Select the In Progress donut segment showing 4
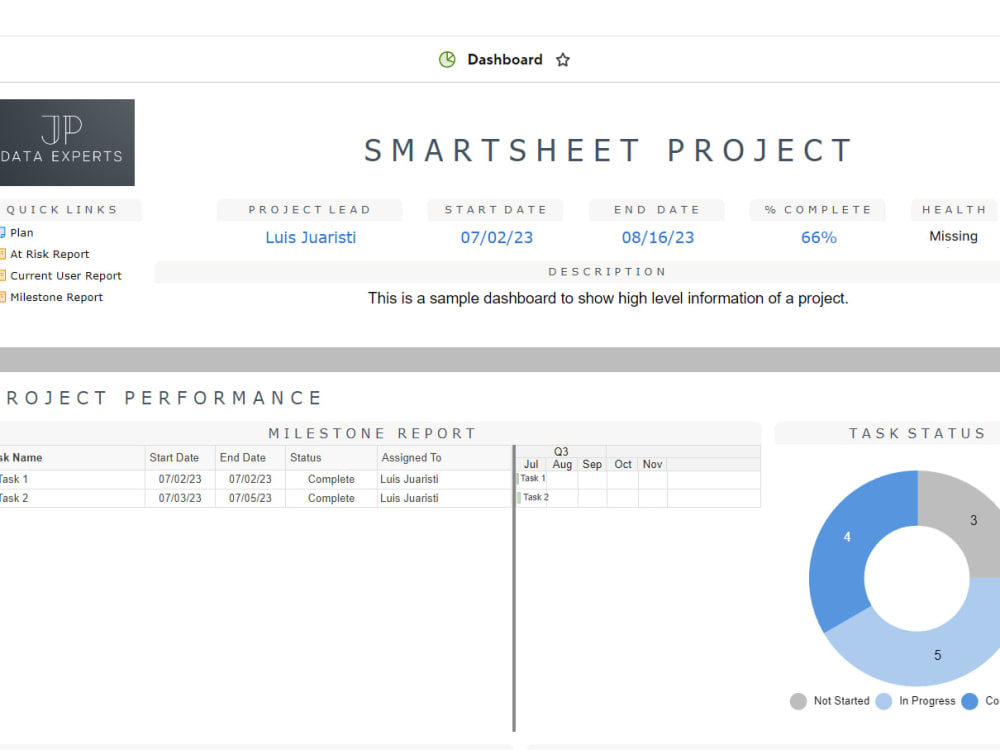This screenshot has height=750, width=1000. (847, 537)
